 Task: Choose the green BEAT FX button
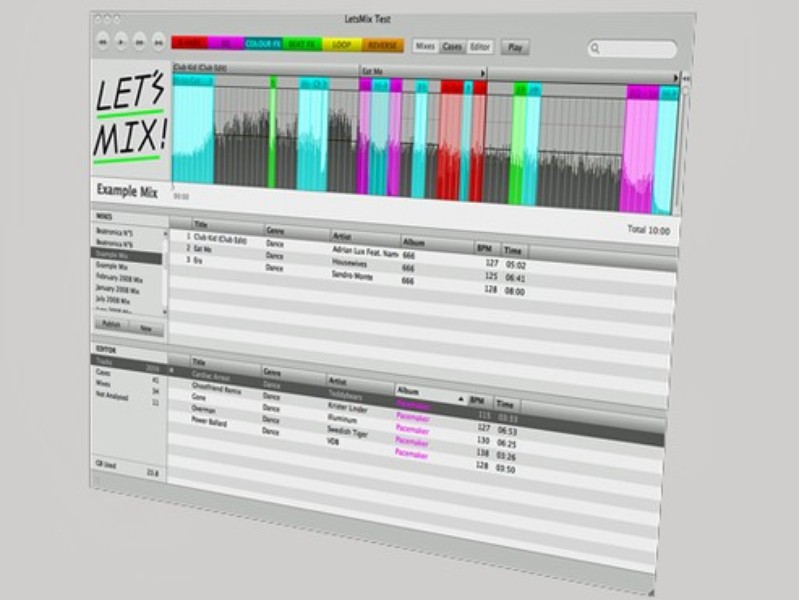coord(302,44)
